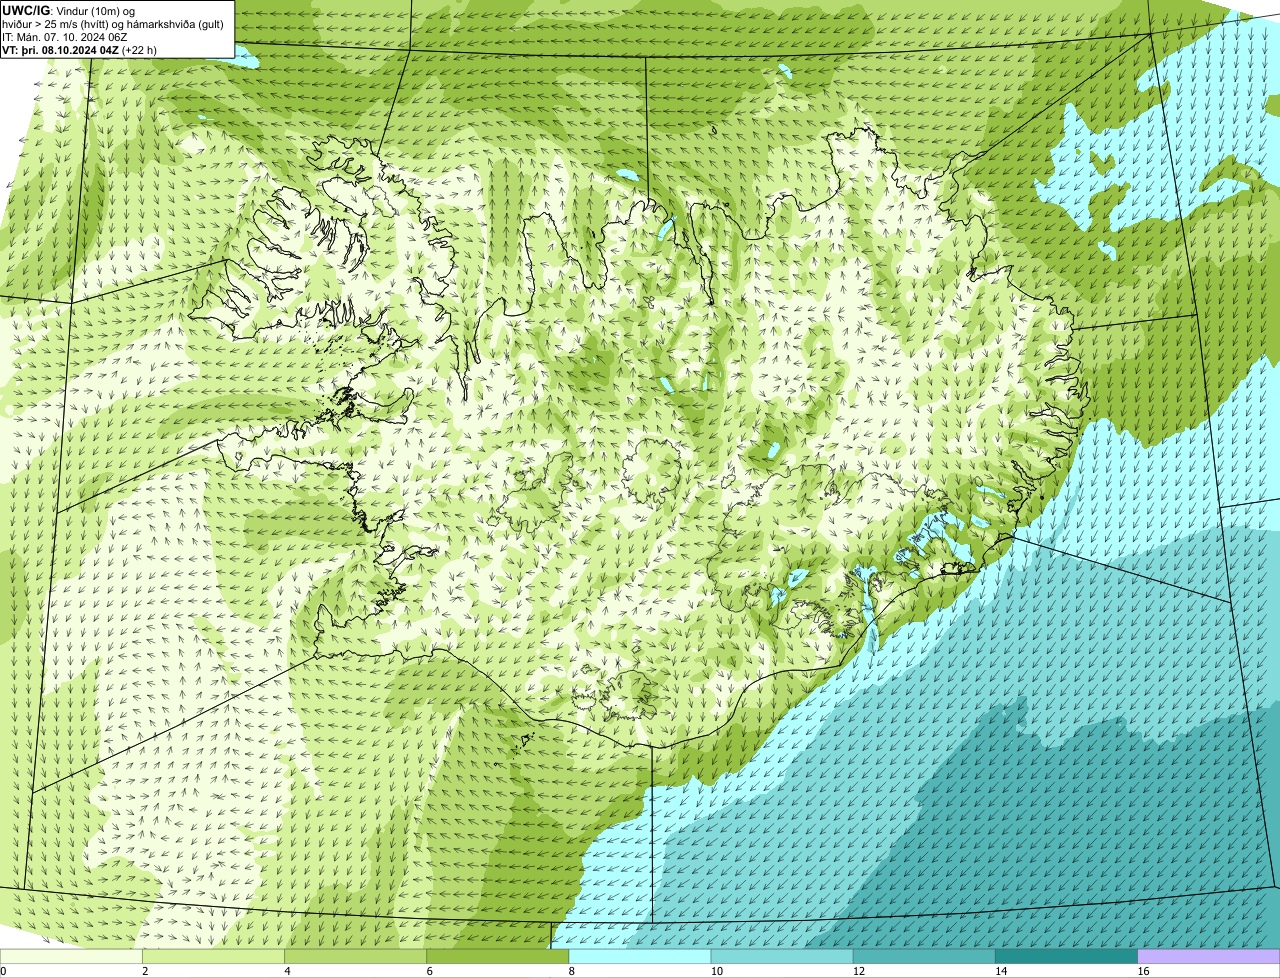
Task: Click the legend scale label '6'
Action: [430, 971]
